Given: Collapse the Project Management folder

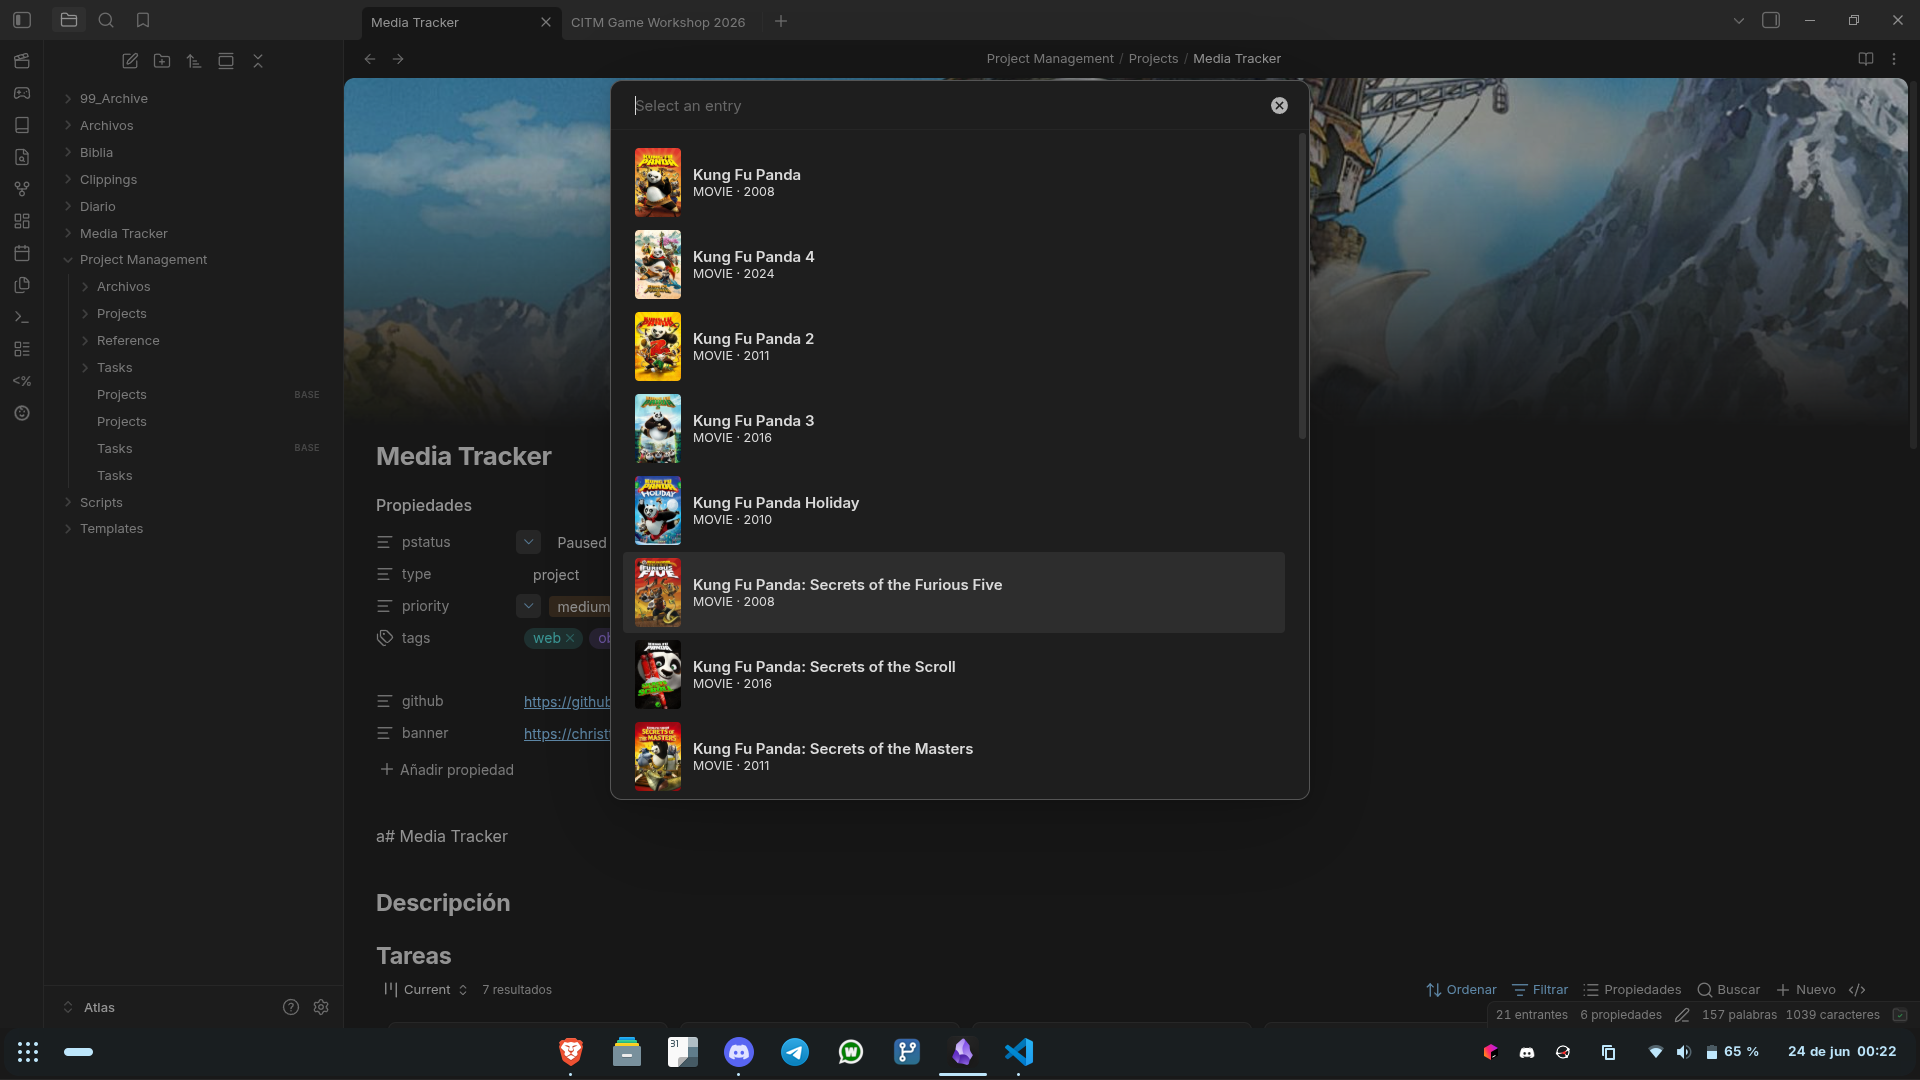Looking at the screenshot, I should (68, 260).
